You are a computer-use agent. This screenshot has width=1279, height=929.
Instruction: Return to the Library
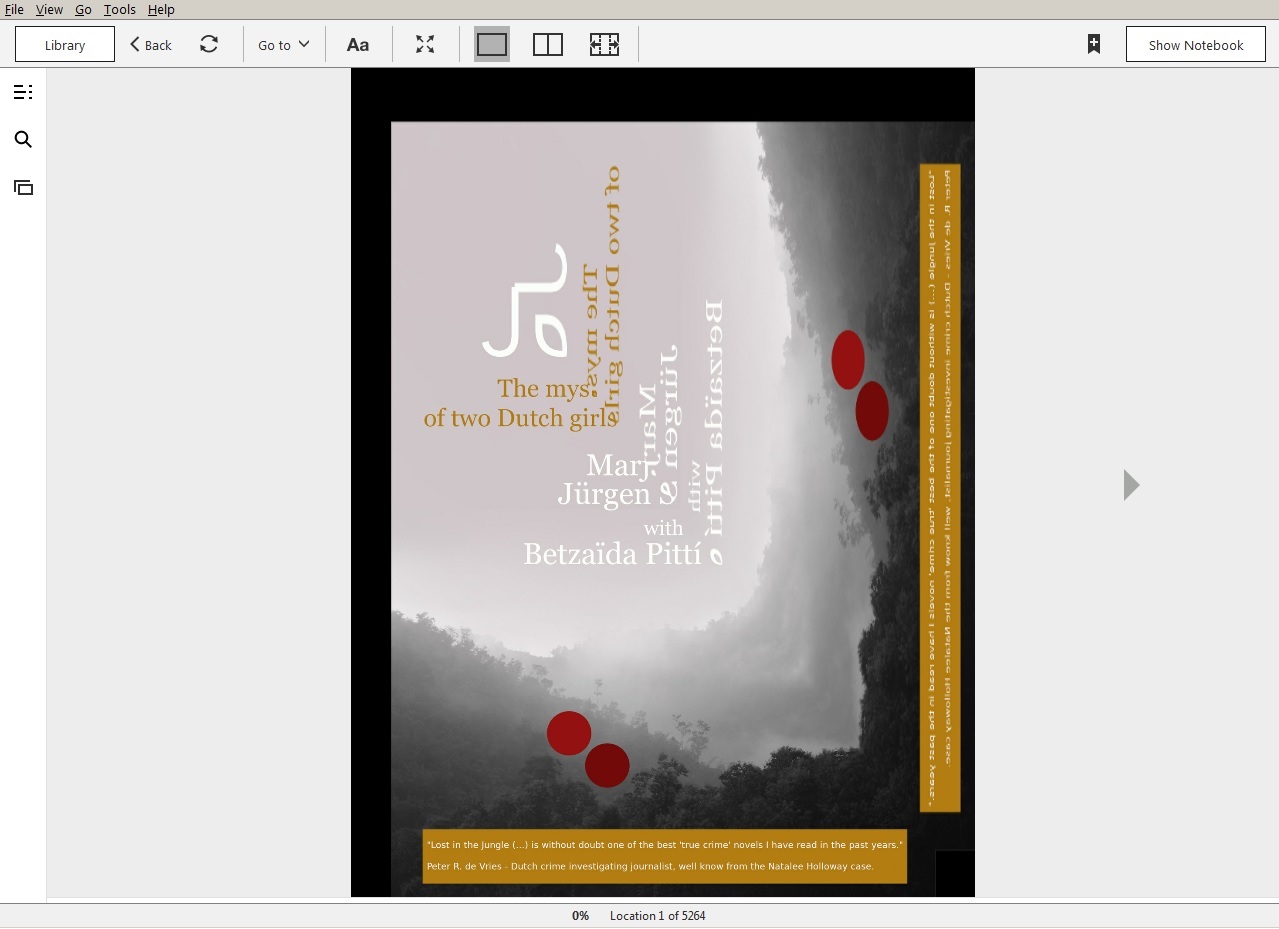[x=65, y=45]
